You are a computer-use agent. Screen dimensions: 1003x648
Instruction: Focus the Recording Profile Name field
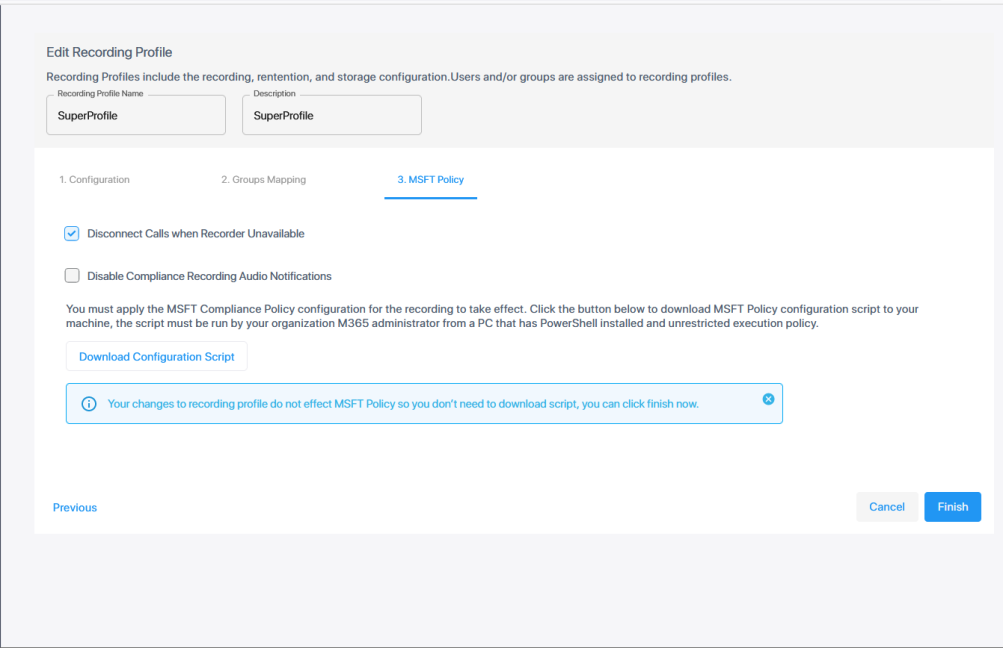pos(136,116)
